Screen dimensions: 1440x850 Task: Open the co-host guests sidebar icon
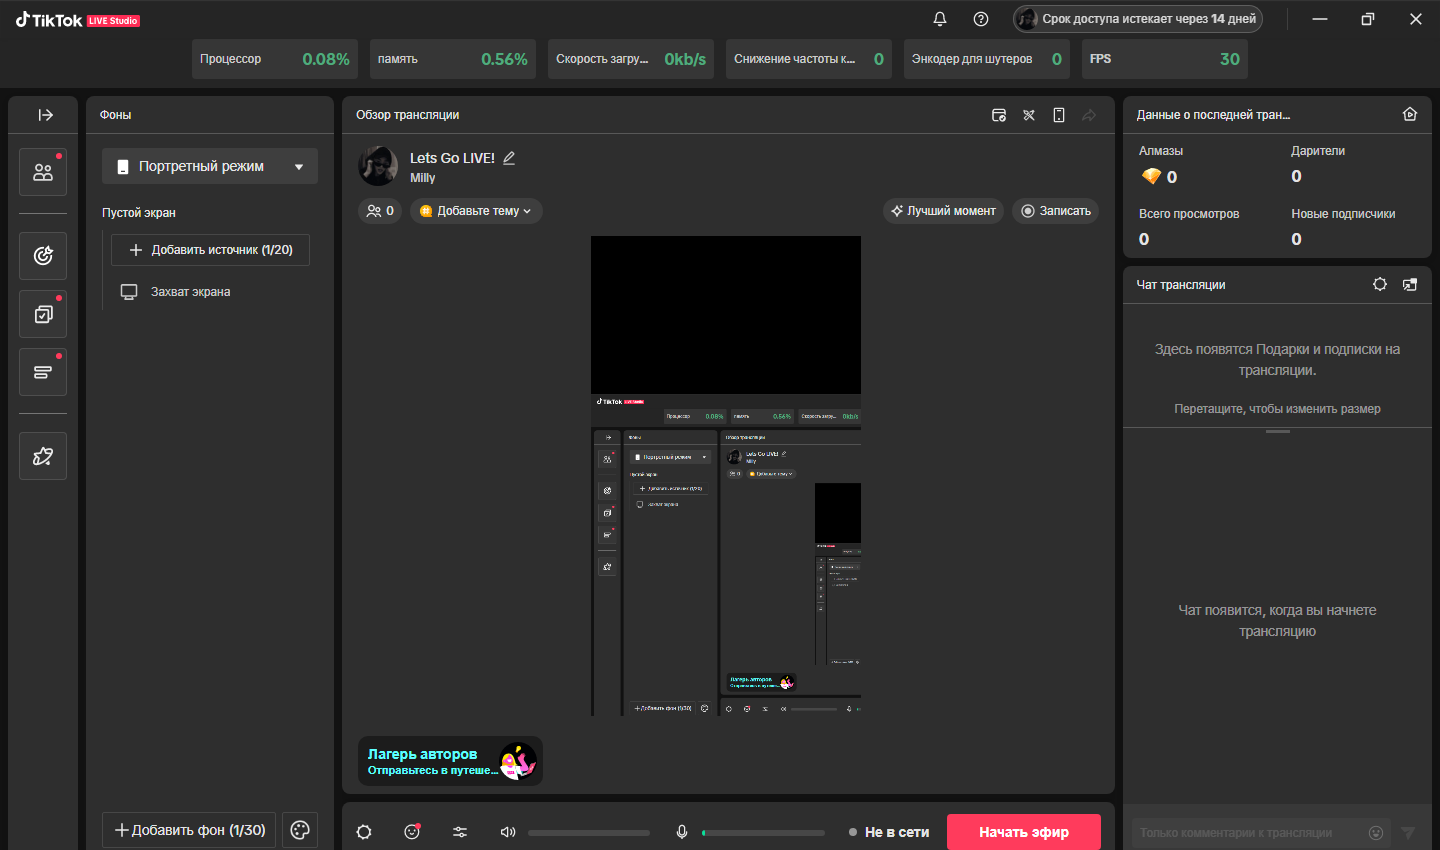click(43, 172)
